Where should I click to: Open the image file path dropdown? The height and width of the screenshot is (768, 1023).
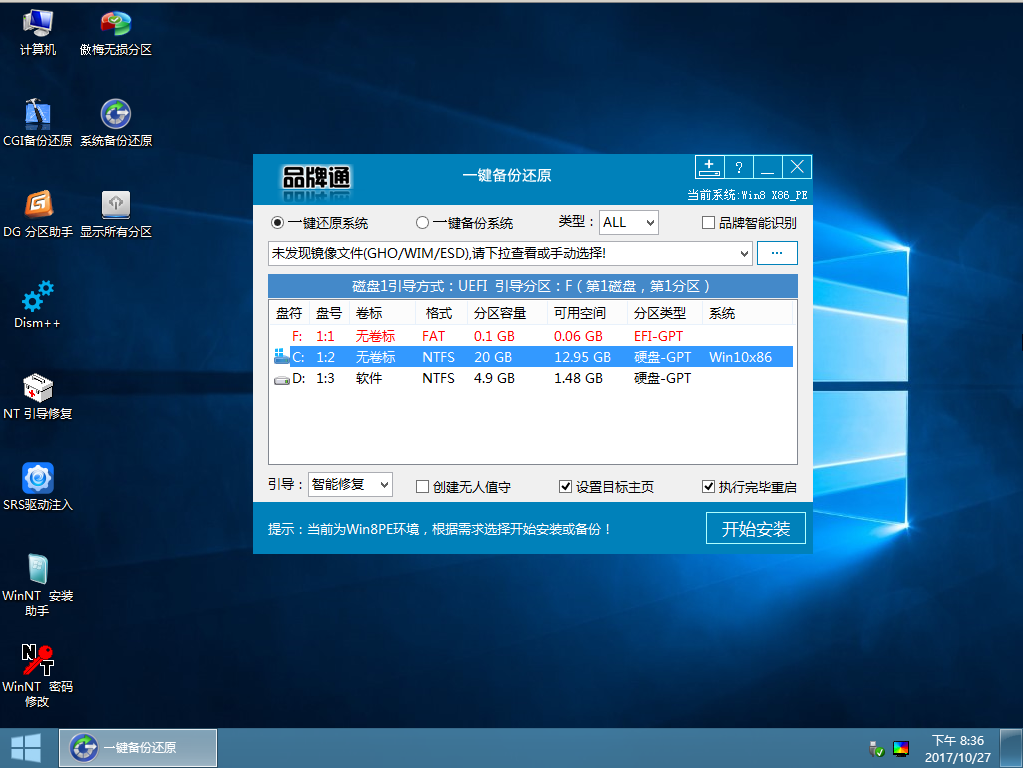pyautogui.click(x=743, y=254)
